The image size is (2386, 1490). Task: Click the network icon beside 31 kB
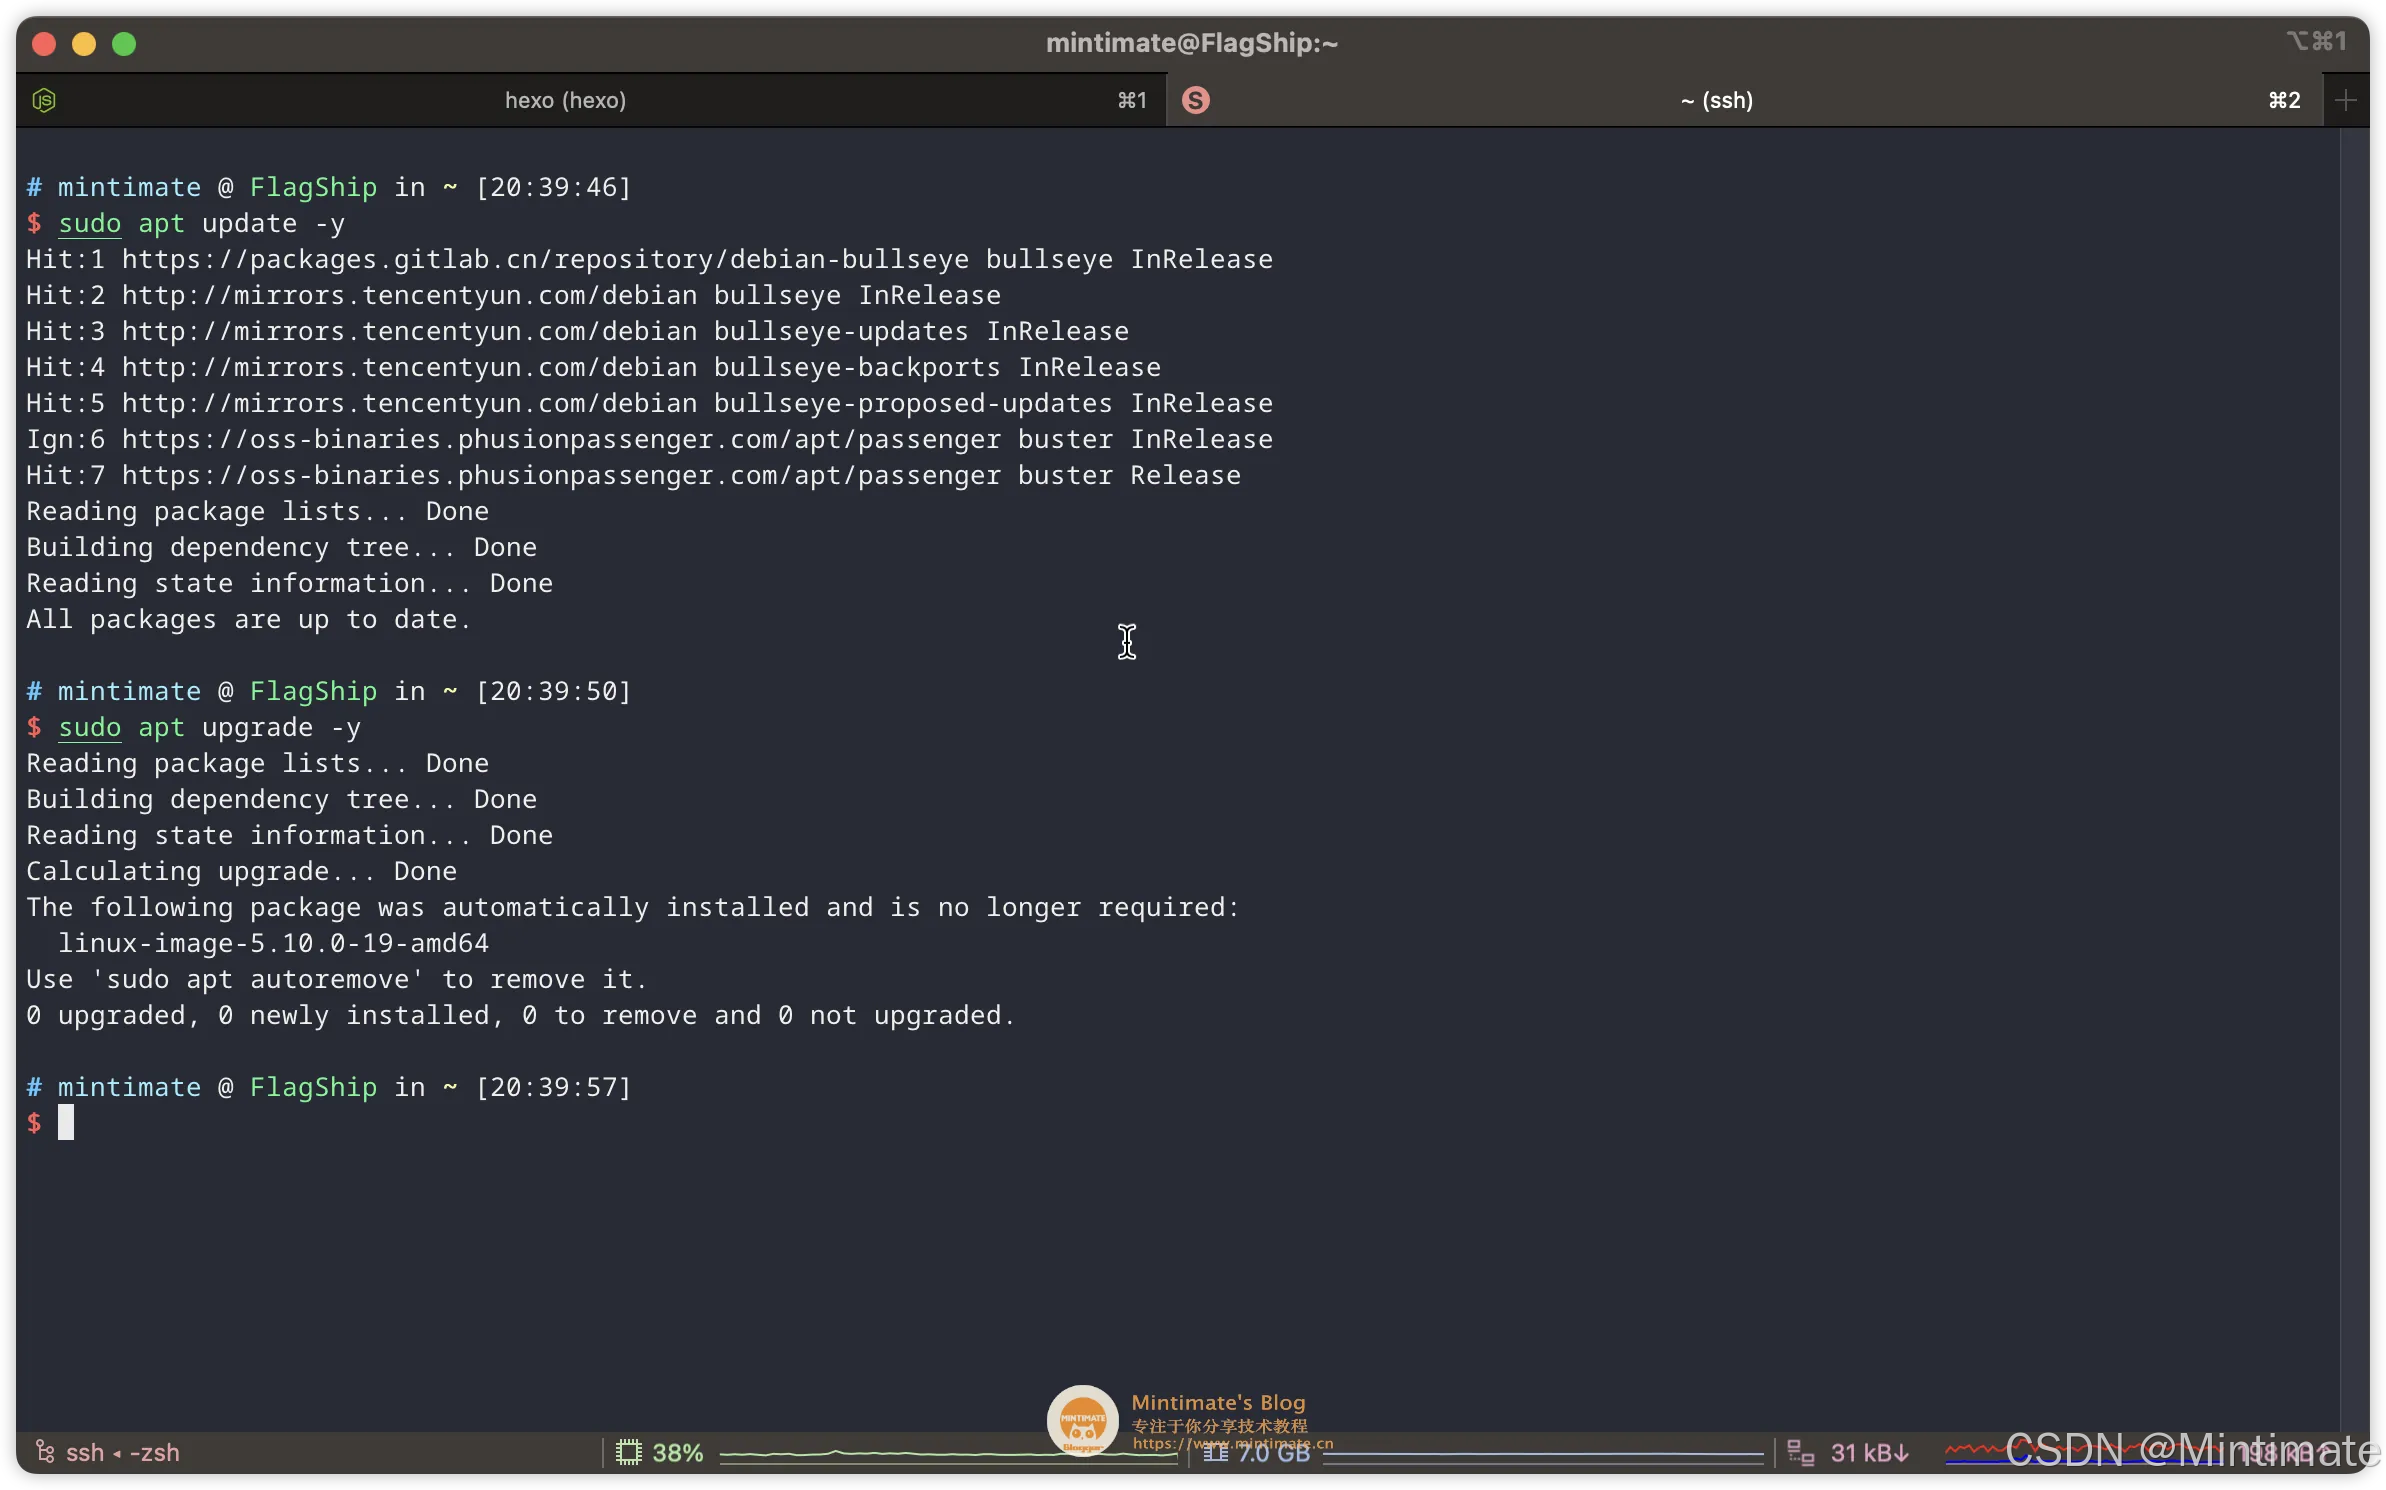(x=1800, y=1452)
